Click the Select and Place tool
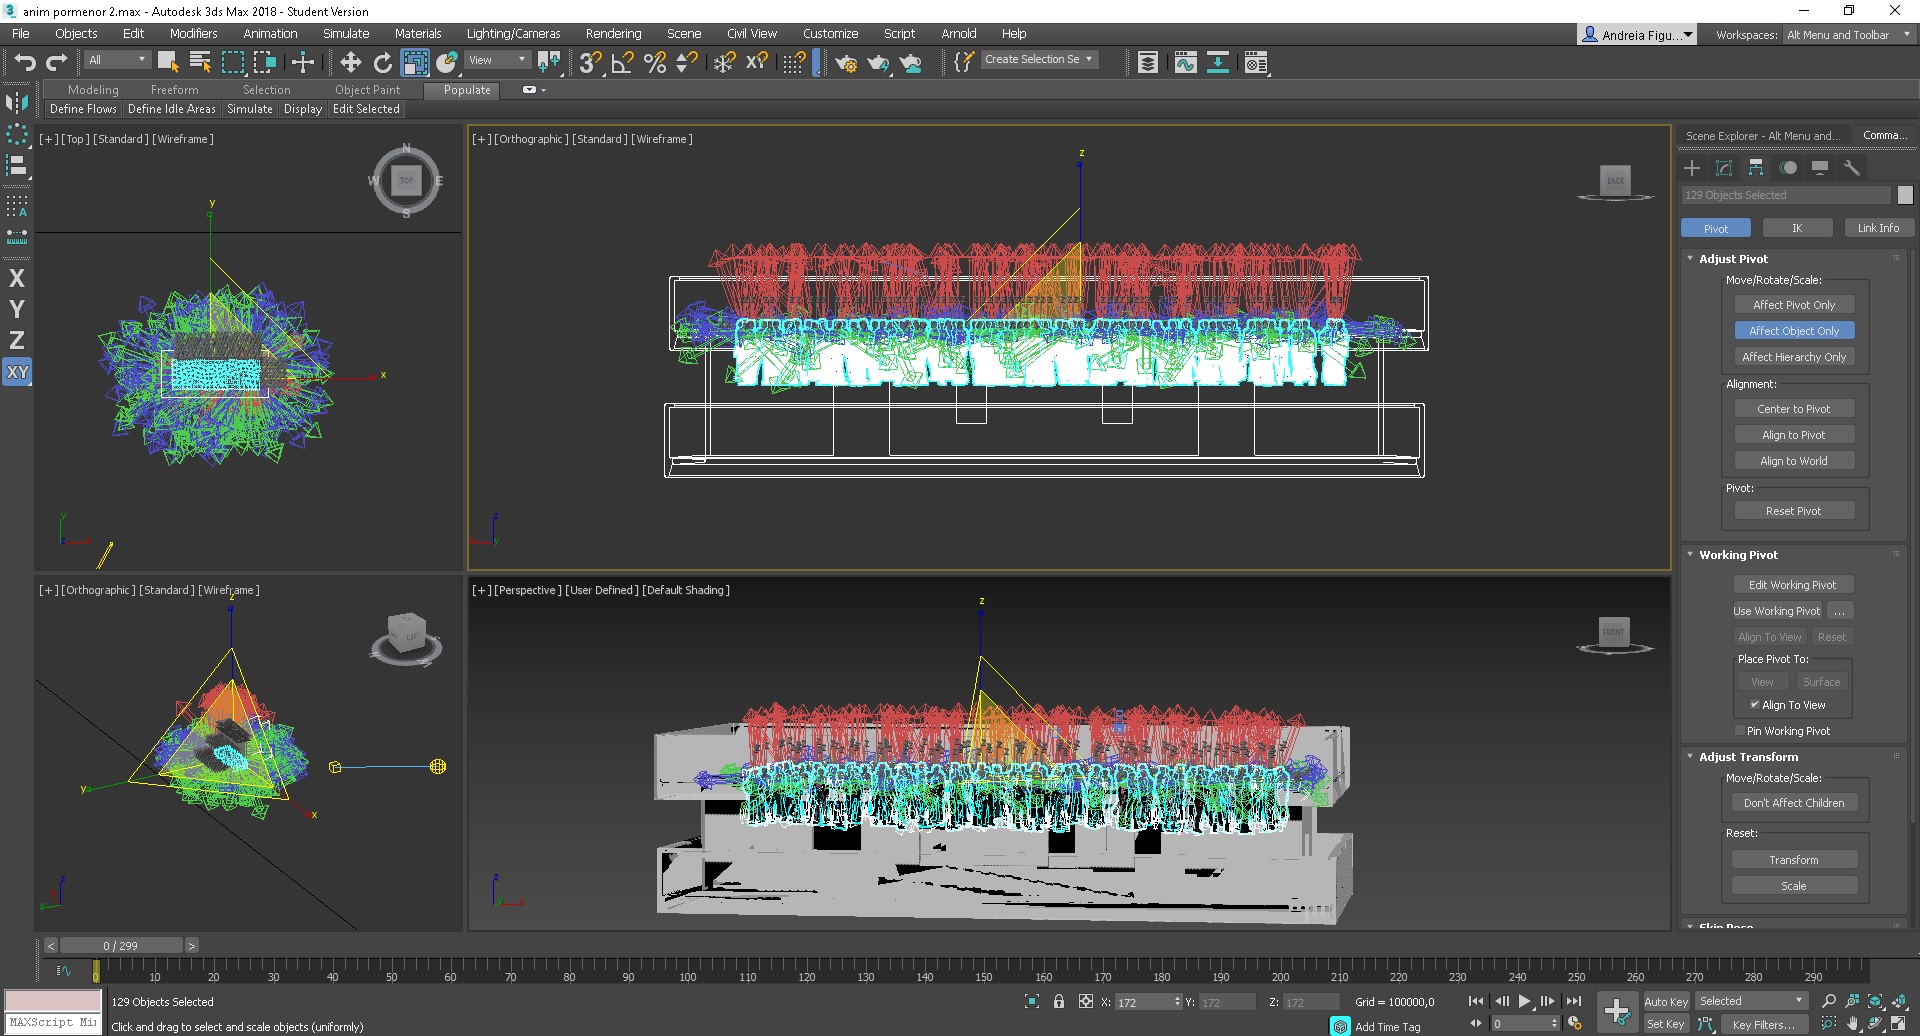This screenshot has height=1036, width=1920. coord(447,62)
